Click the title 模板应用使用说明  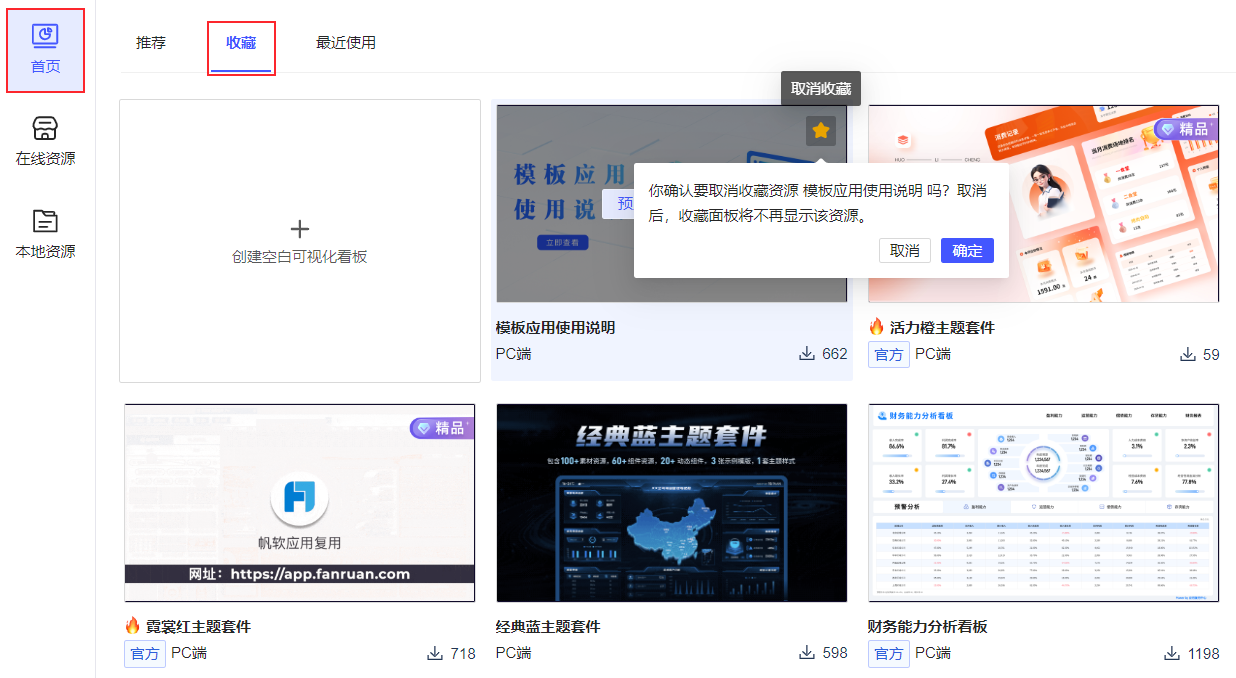click(x=556, y=327)
